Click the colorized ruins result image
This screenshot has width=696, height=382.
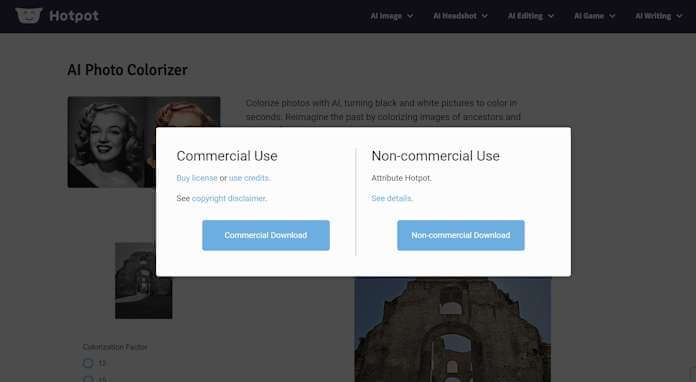point(453,329)
